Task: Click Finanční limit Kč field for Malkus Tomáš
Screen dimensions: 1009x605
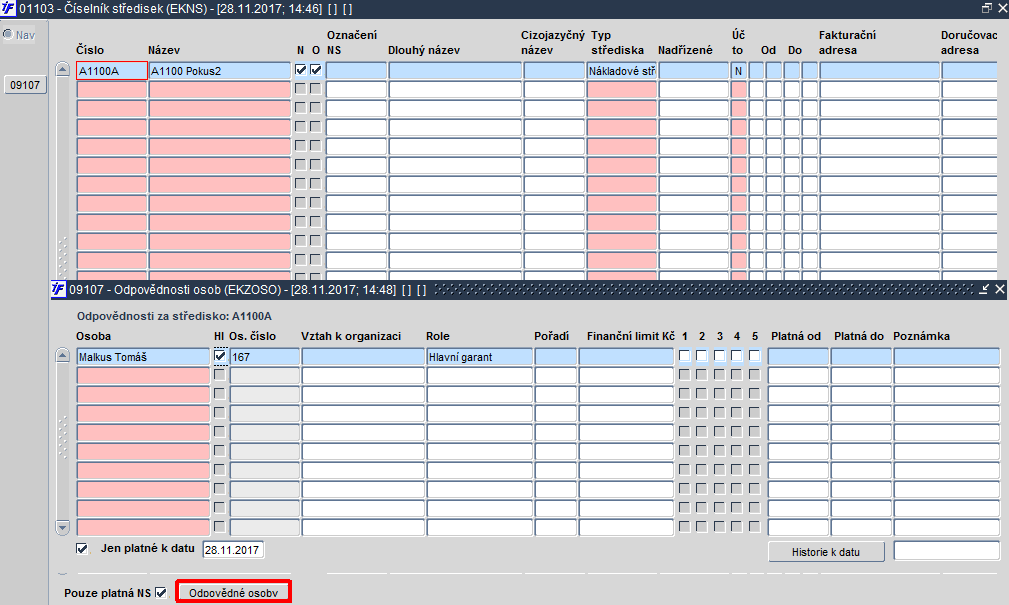Action: (x=626, y=357)
